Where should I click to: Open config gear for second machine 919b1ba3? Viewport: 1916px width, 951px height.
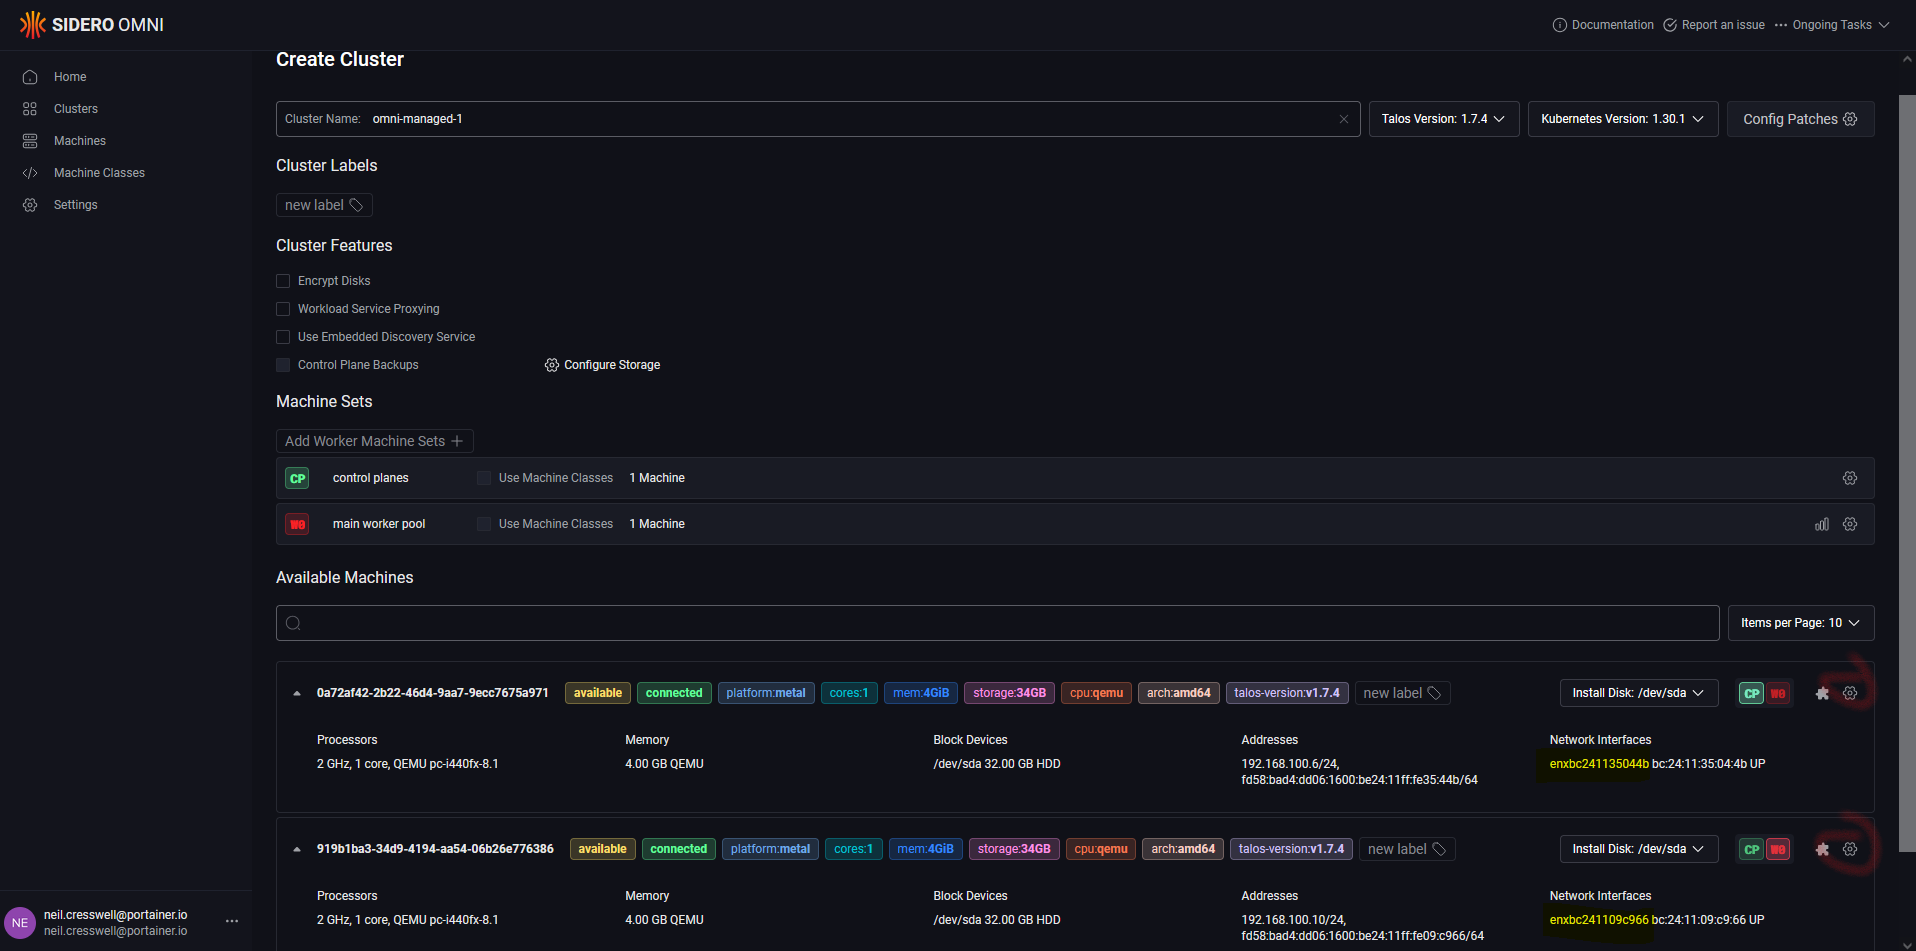pyautogui.click(x=1850, y=849)
